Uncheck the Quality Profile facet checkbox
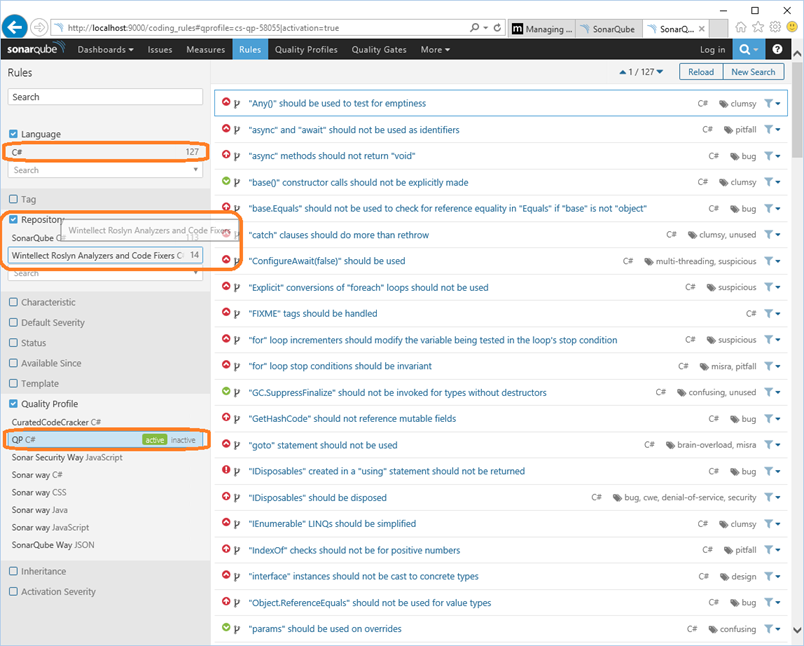The height and width of the screenshot is (646, 804). [13, 404]
